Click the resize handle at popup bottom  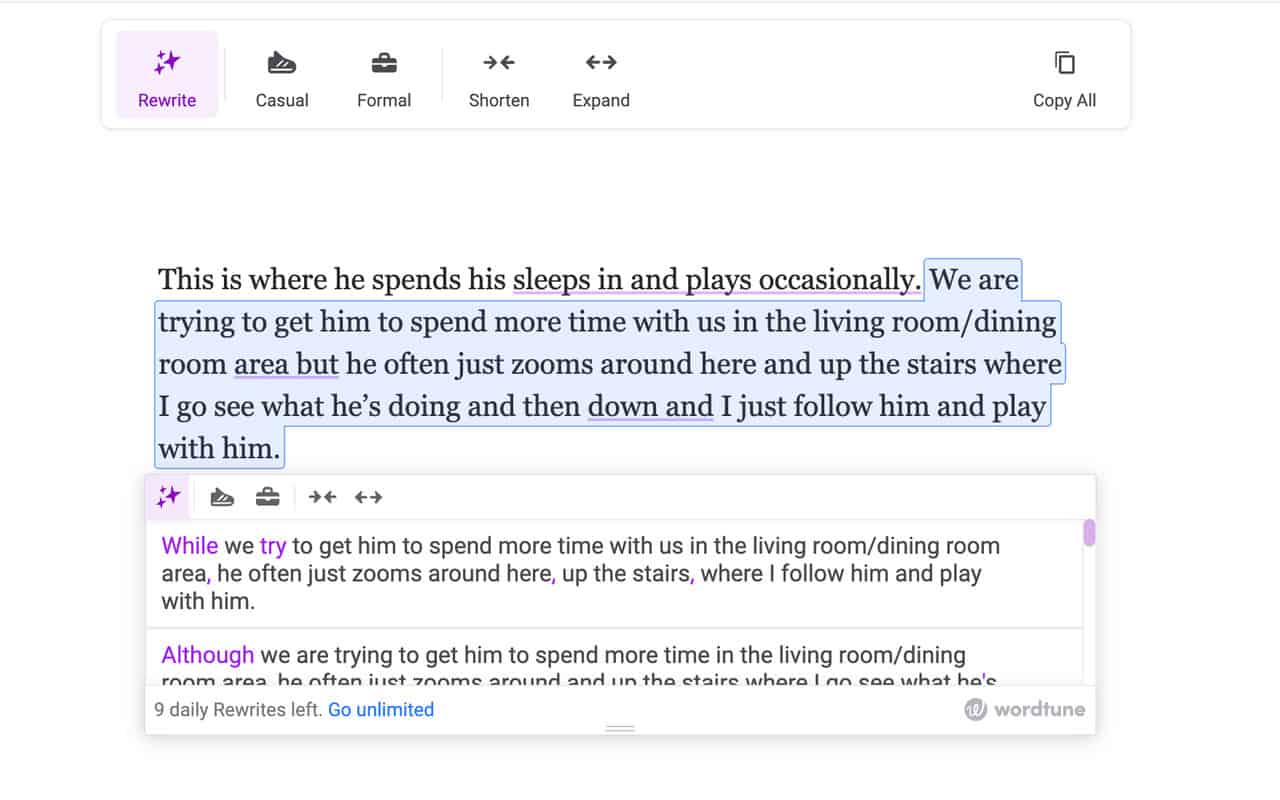620,728
